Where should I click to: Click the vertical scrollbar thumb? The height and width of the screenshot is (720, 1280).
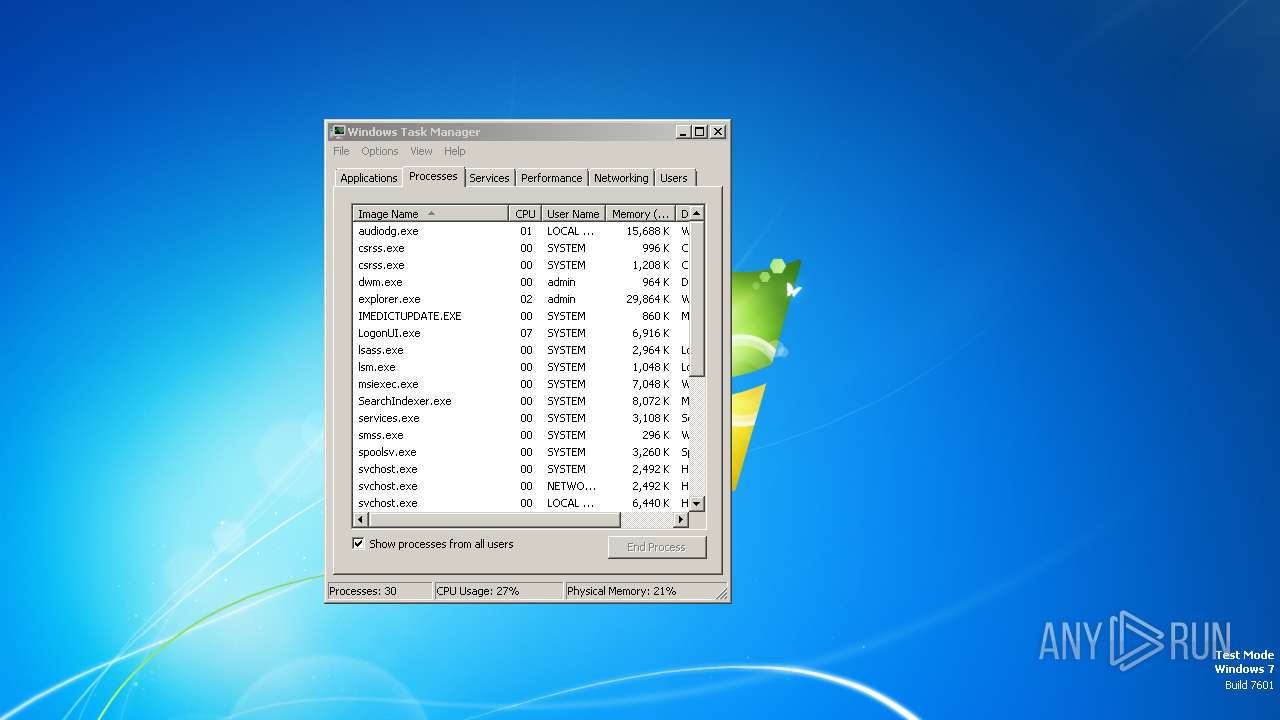click(697, 299)
